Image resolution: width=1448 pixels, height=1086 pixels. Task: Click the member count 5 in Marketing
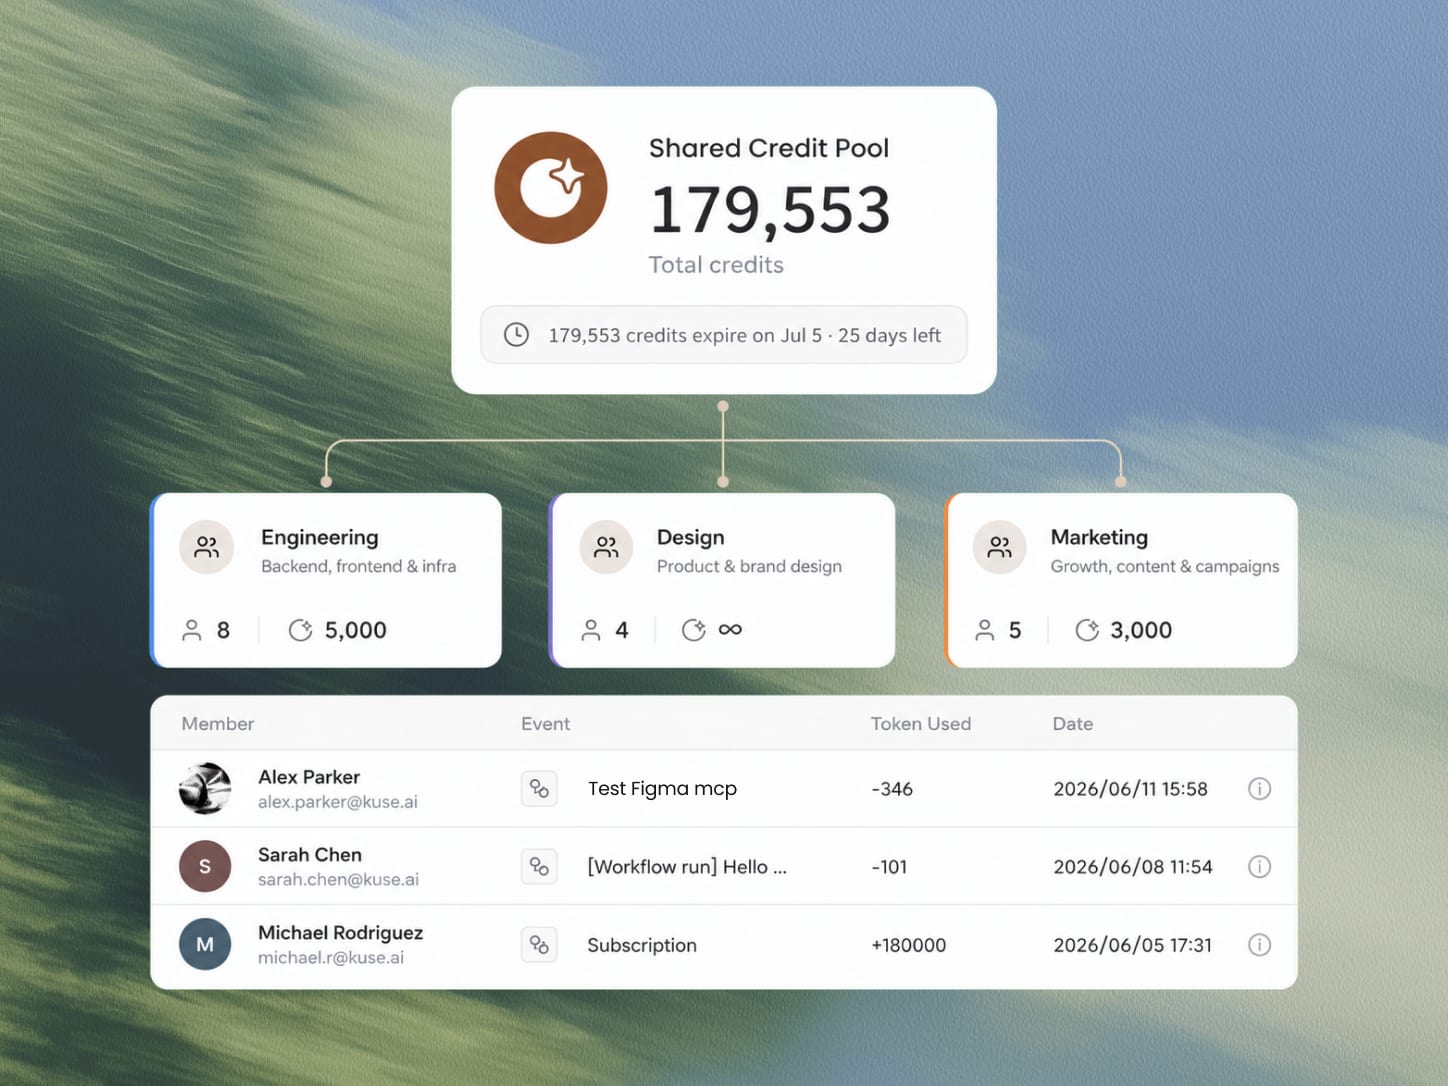click(x=1015, y=630)
